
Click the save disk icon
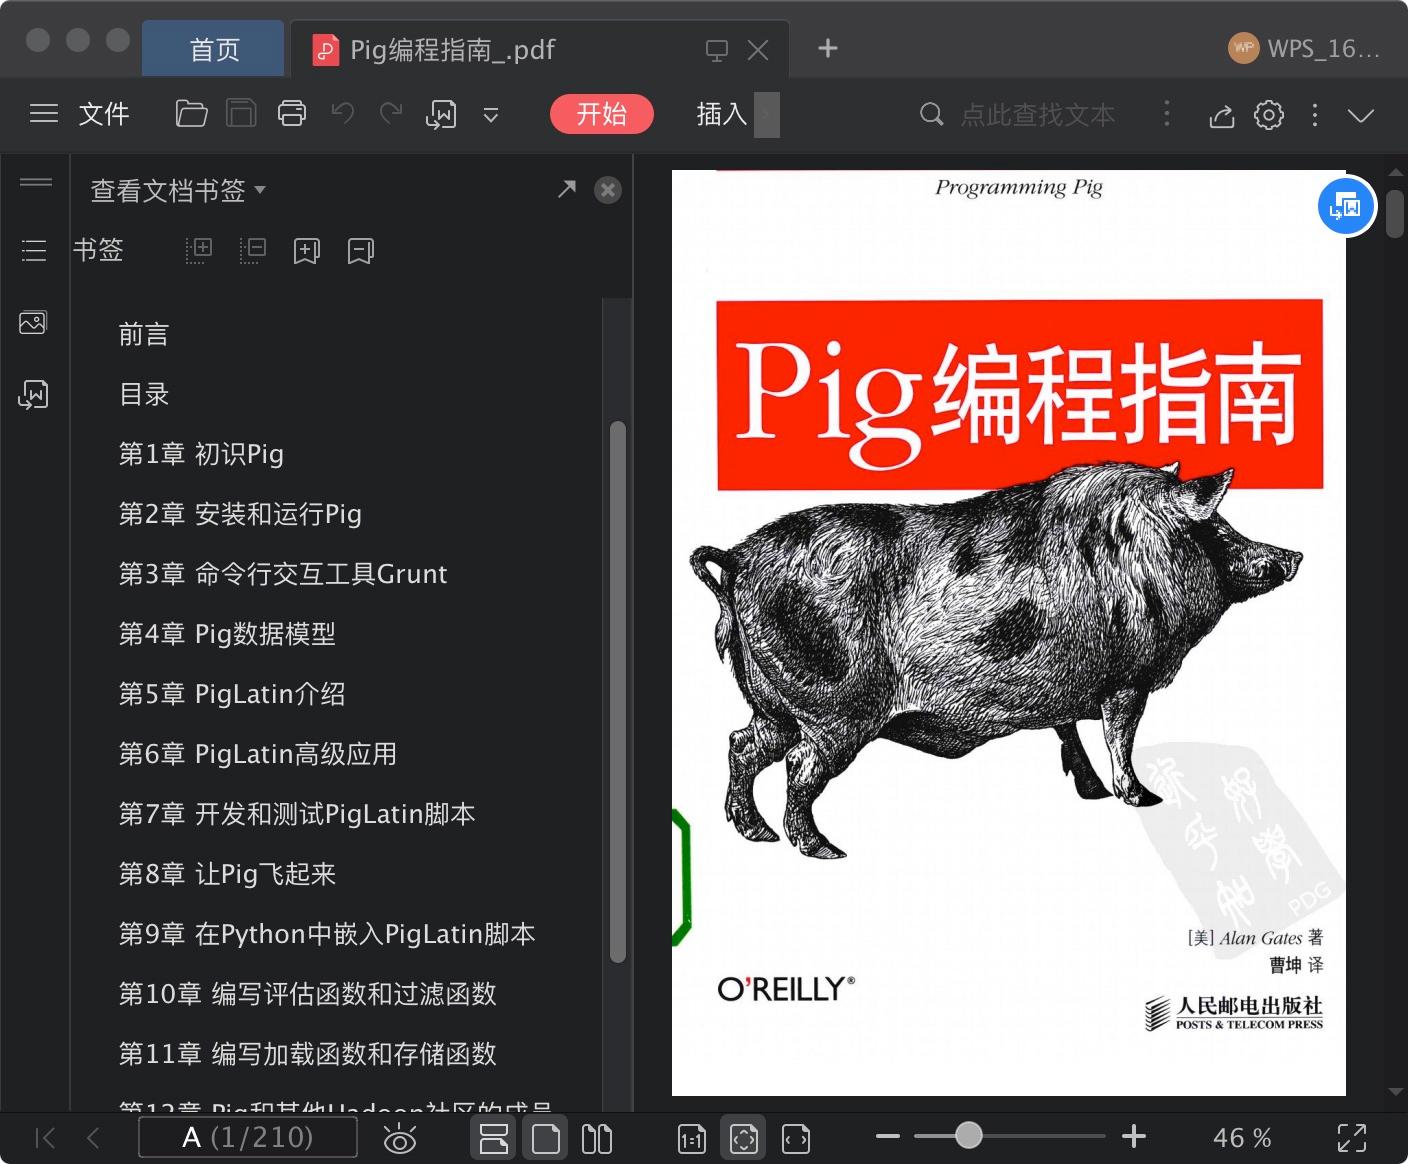(241, 114)
